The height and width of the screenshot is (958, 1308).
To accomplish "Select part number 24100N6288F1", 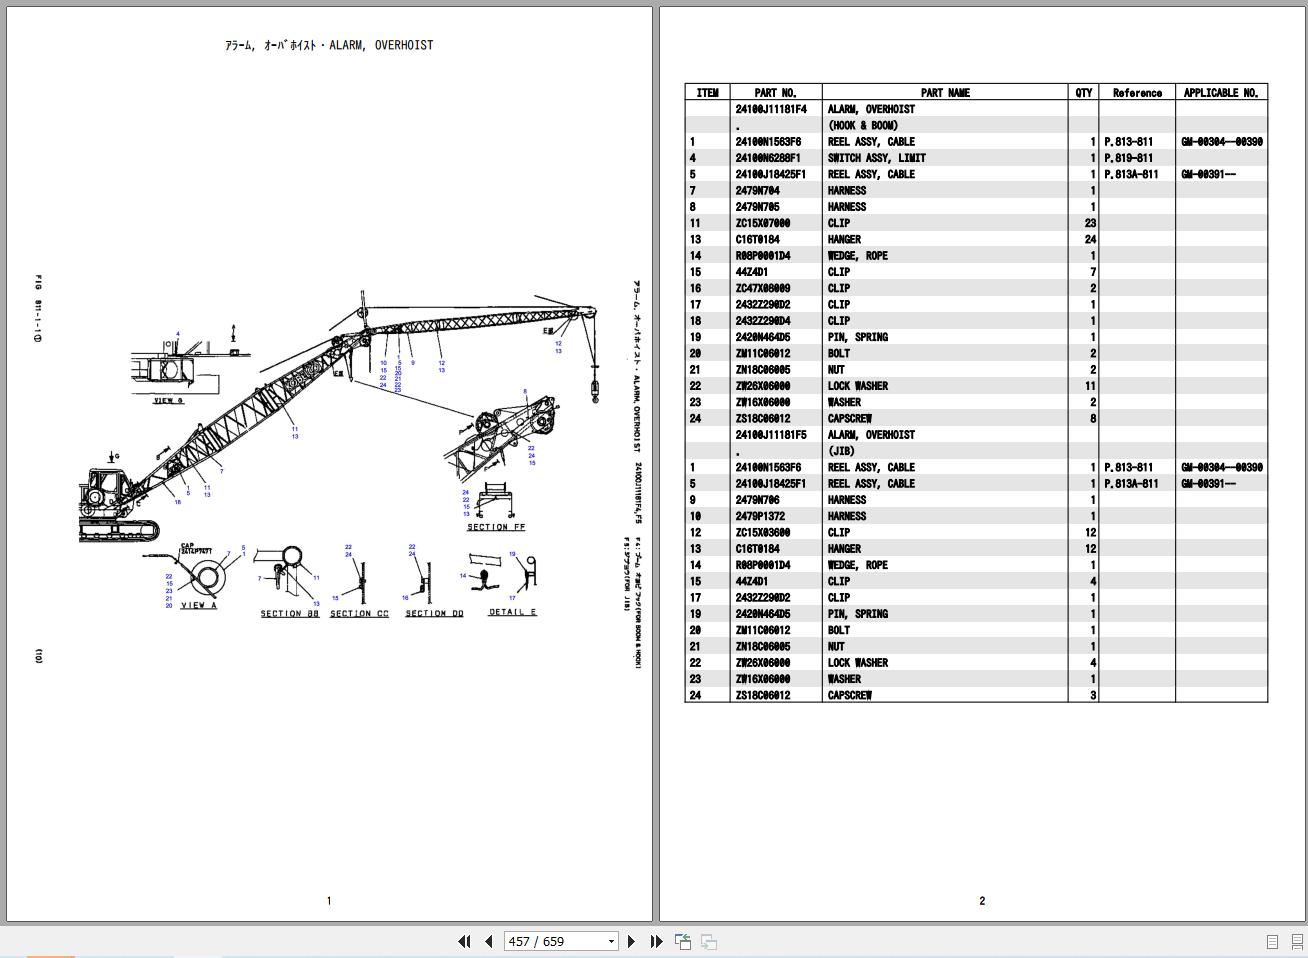I will pyautogui.click(x=768, y=158).
